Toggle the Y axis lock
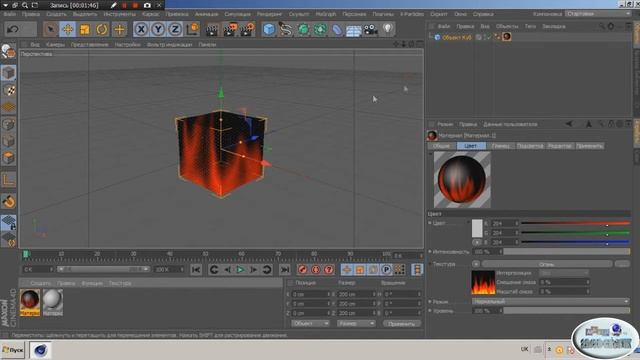640x360 pixels. 158,29
